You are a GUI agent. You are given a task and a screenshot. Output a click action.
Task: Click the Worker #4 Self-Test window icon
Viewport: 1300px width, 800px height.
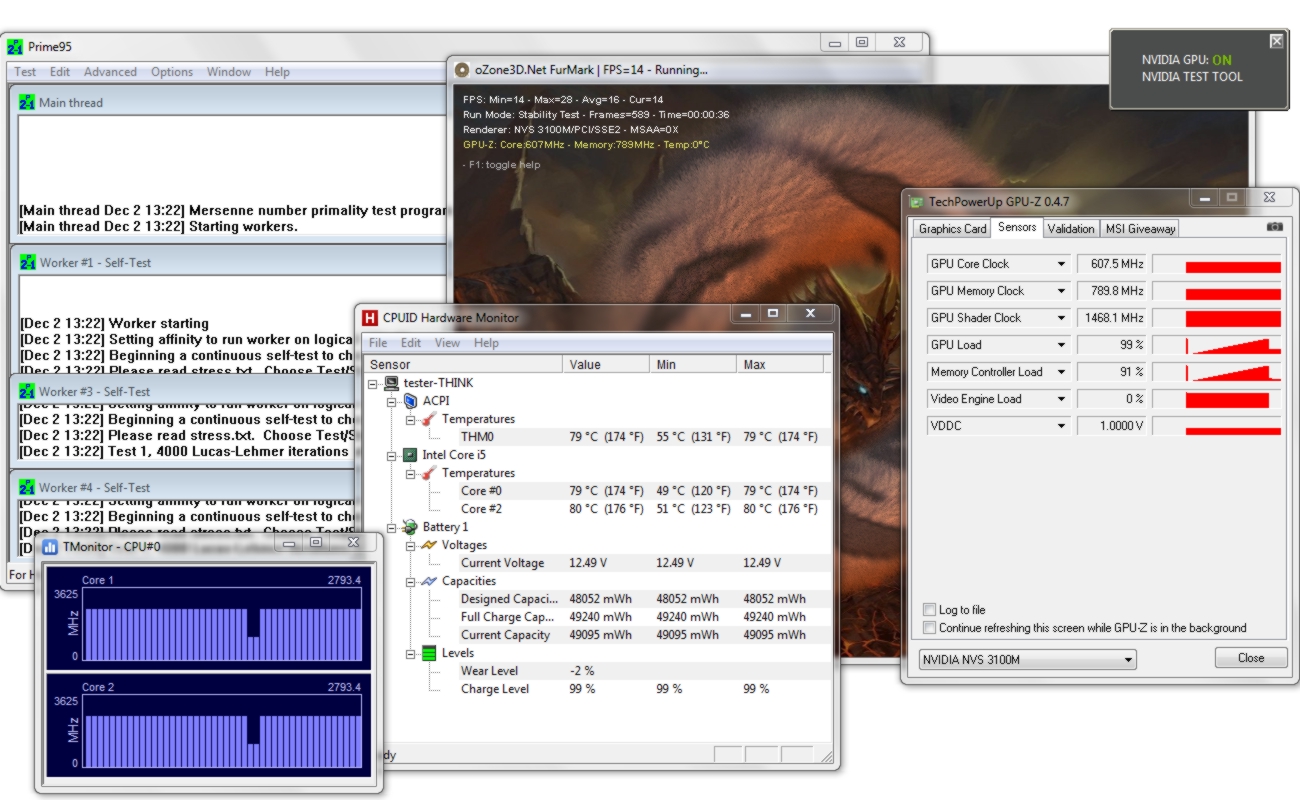point(27,487)
